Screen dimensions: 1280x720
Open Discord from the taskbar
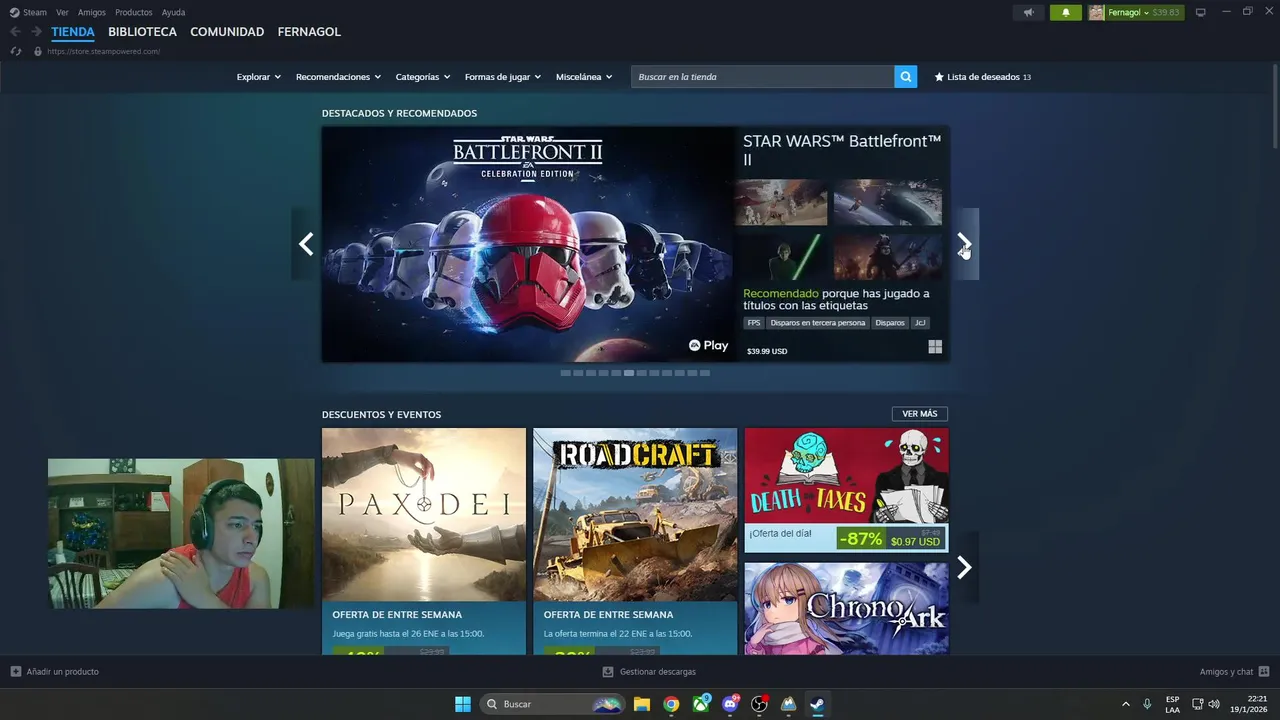pos(730,704)
